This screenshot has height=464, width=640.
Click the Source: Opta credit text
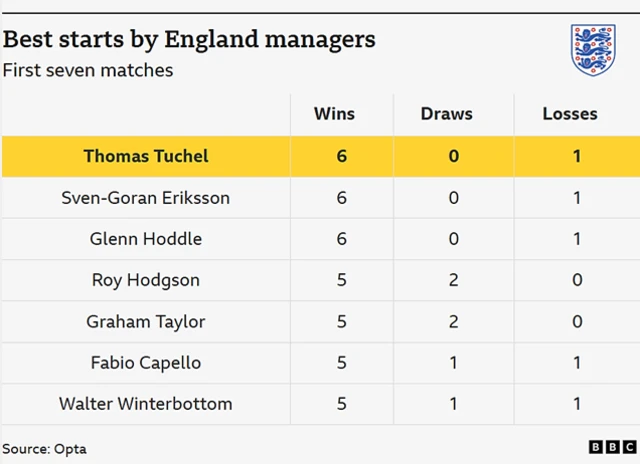coord(44,449)
